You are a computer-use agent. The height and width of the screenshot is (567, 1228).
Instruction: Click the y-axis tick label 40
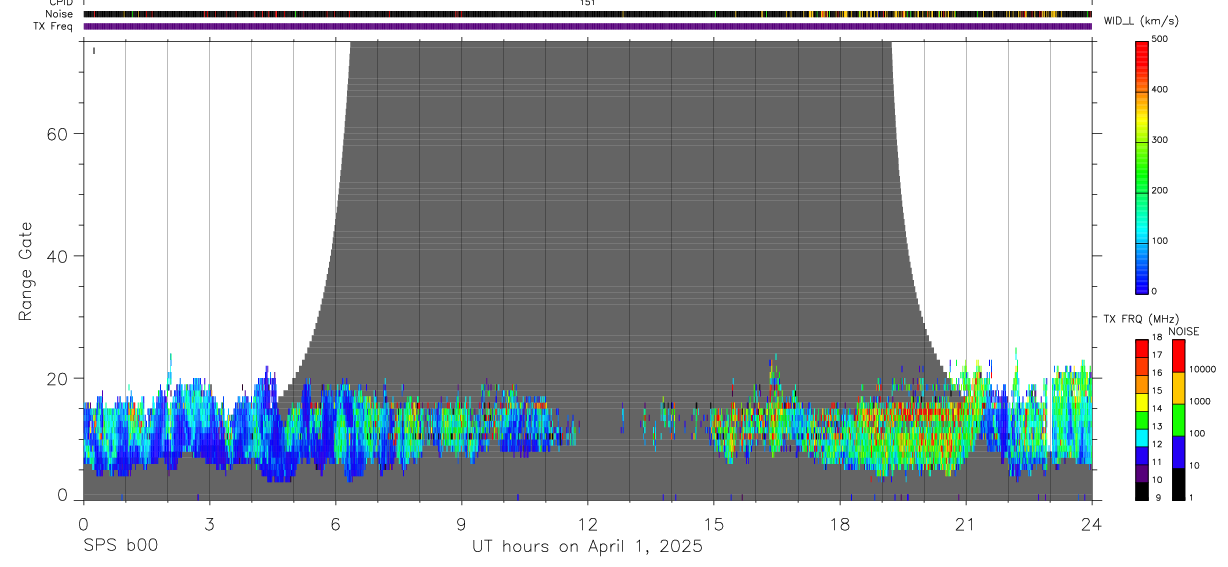click(x=57, y=256)
